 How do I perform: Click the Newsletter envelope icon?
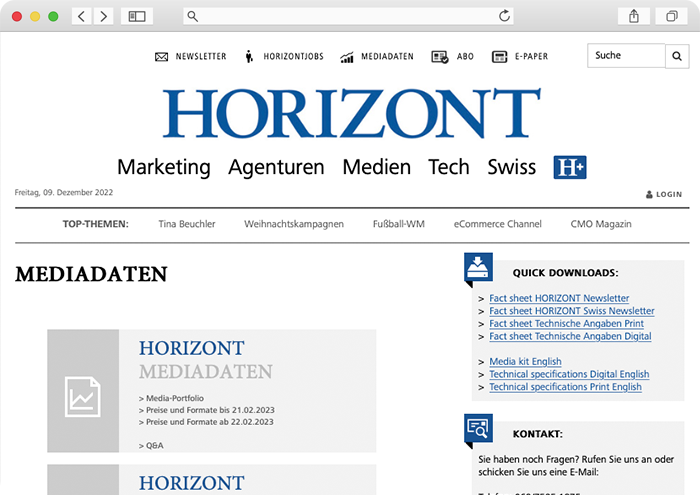pos(162,57)
